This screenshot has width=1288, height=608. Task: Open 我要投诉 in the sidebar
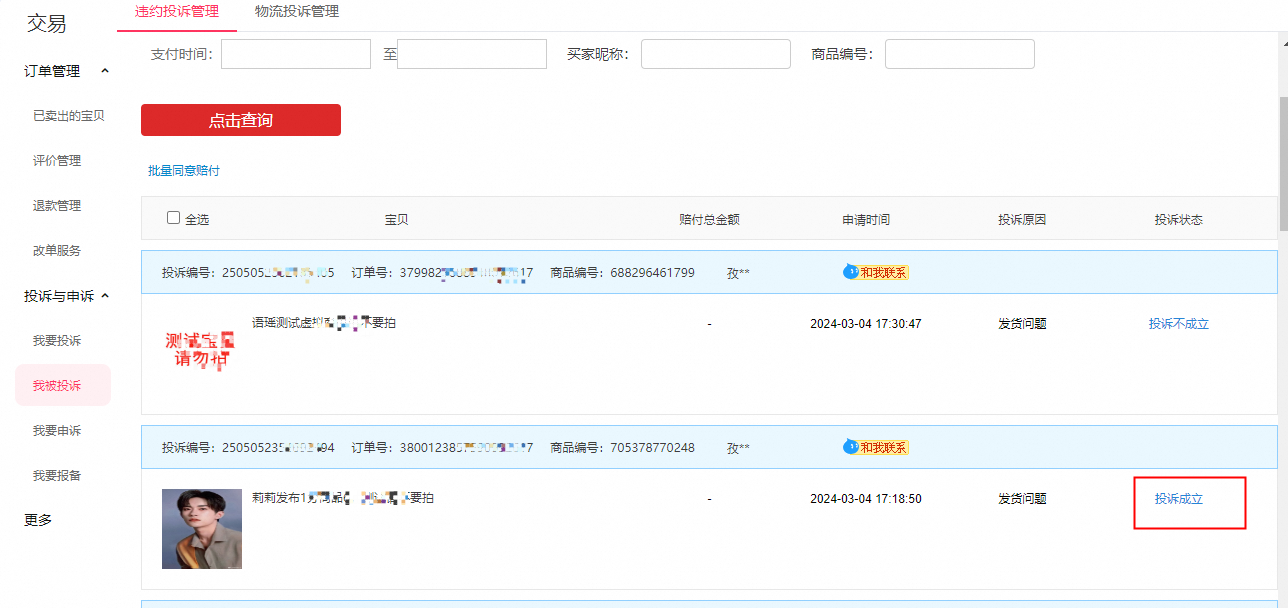[x=57, y=341]
